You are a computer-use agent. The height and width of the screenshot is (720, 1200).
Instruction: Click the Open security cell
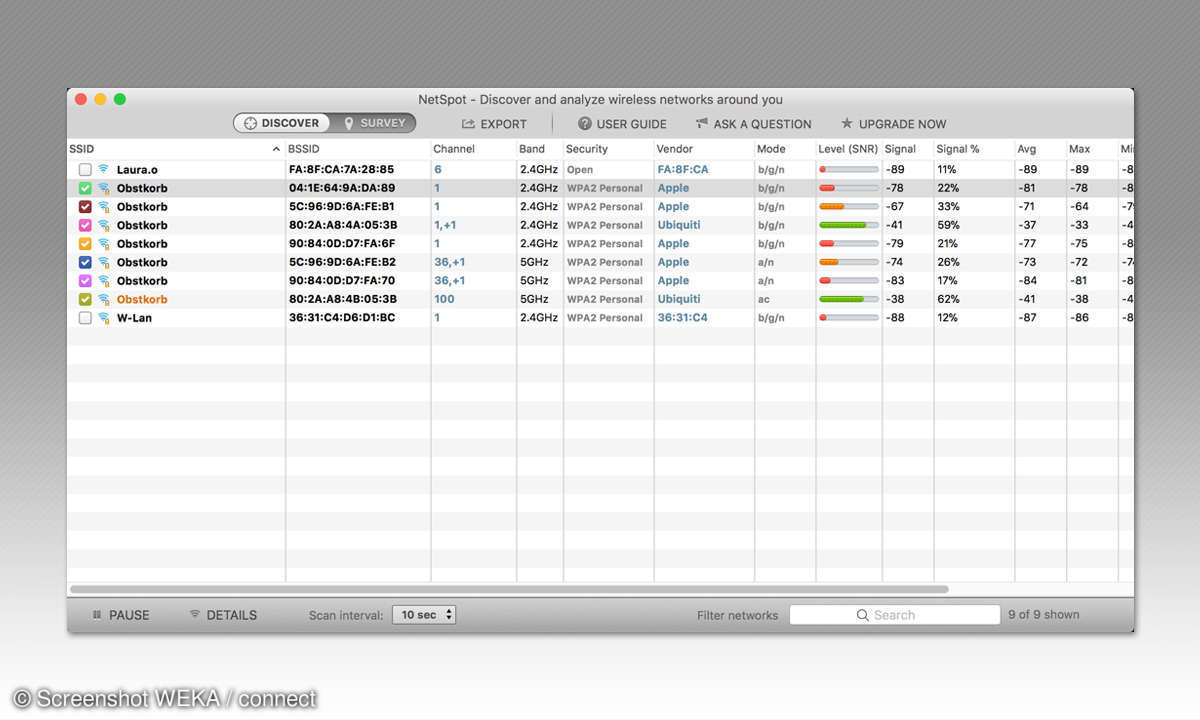tap(580, 170)
